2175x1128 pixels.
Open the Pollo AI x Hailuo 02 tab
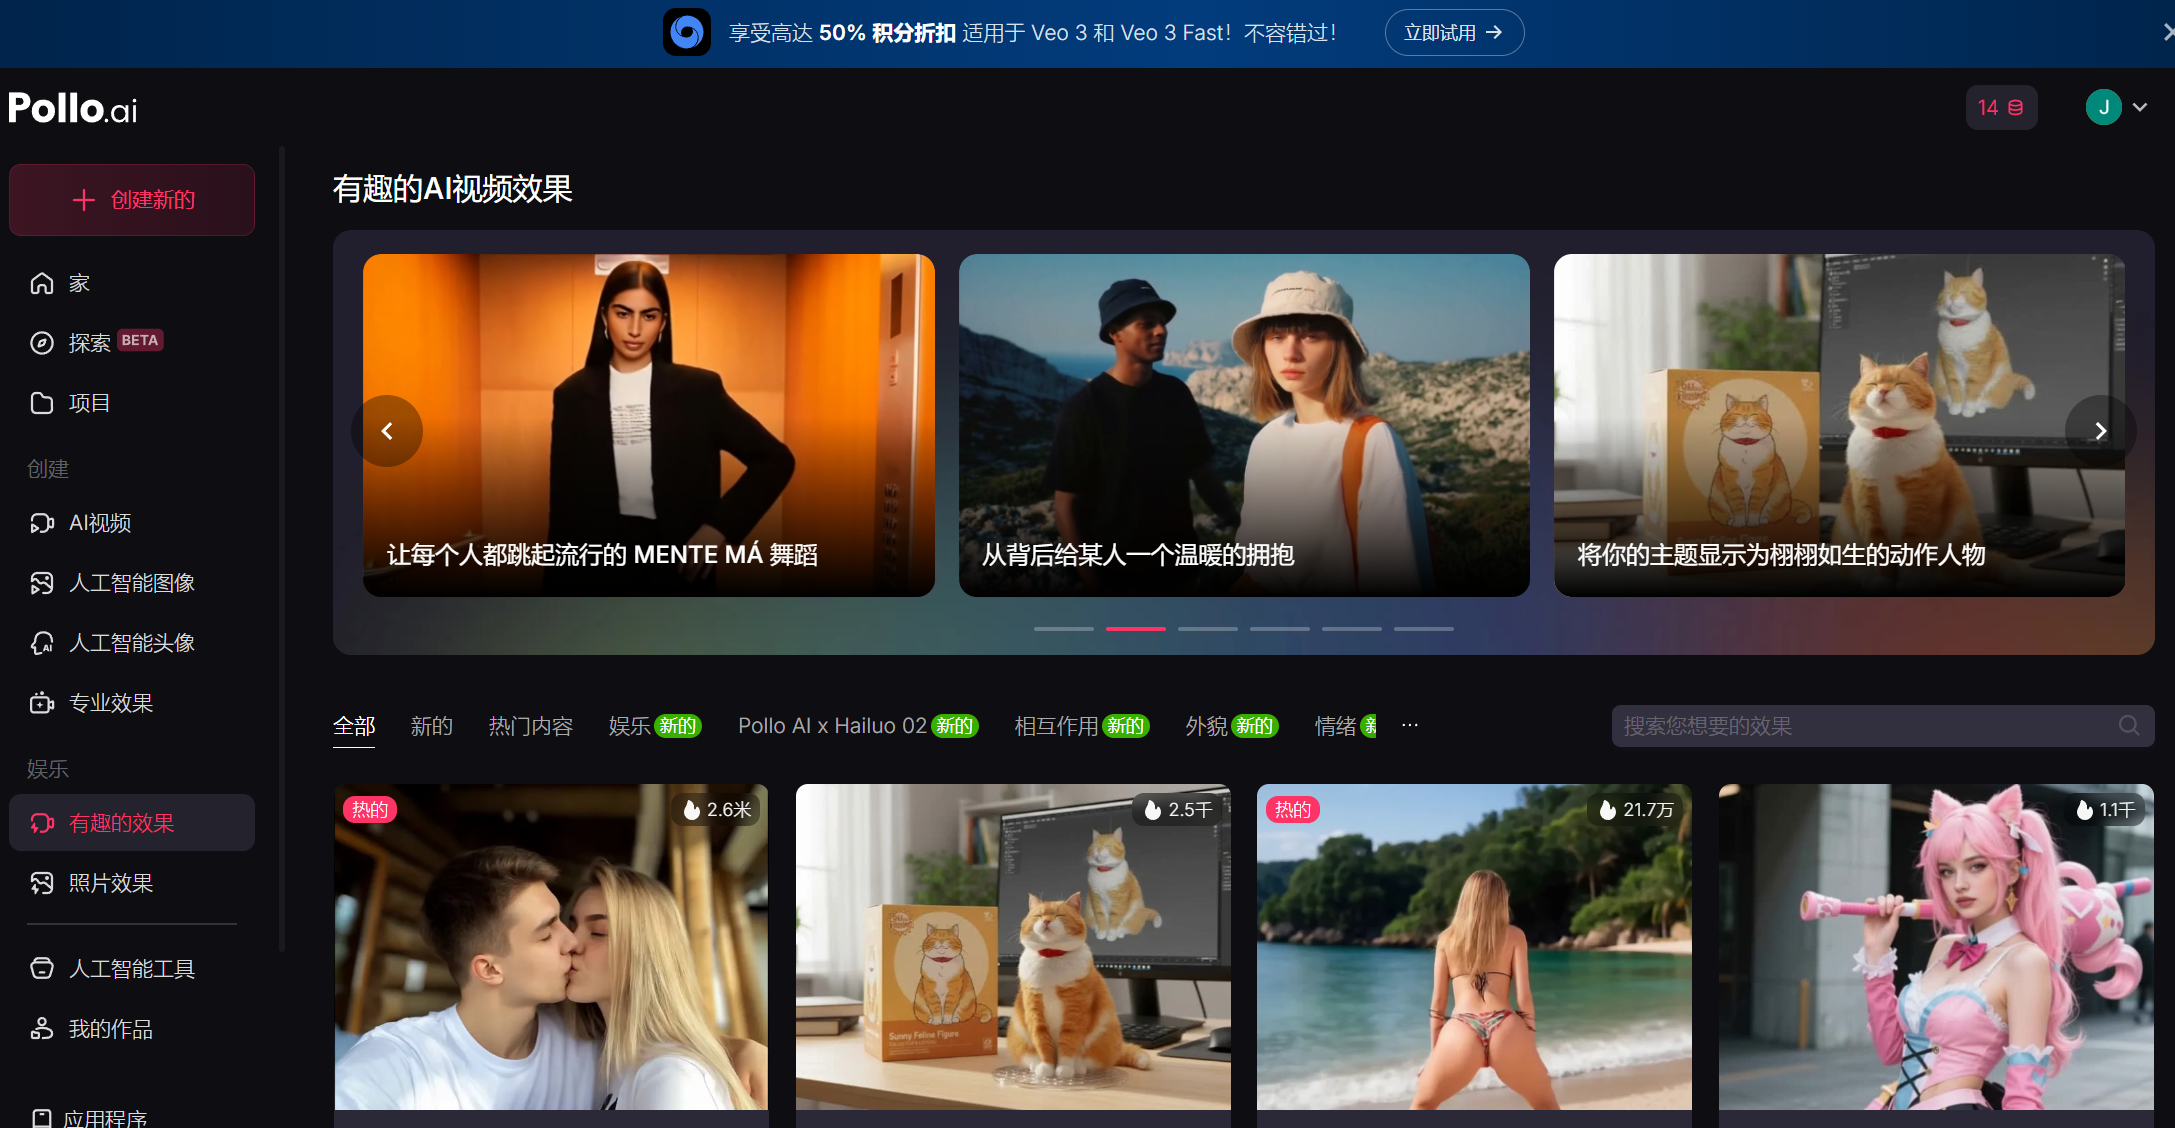pyautogui.click(x=858, y=726)
